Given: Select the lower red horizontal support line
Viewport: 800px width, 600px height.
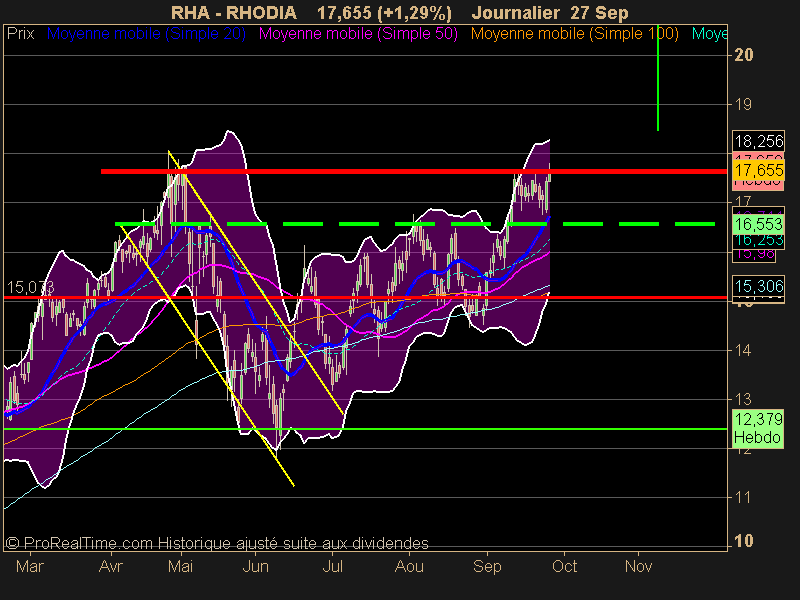Looking at the screenshot, I should tap(365, 297).
